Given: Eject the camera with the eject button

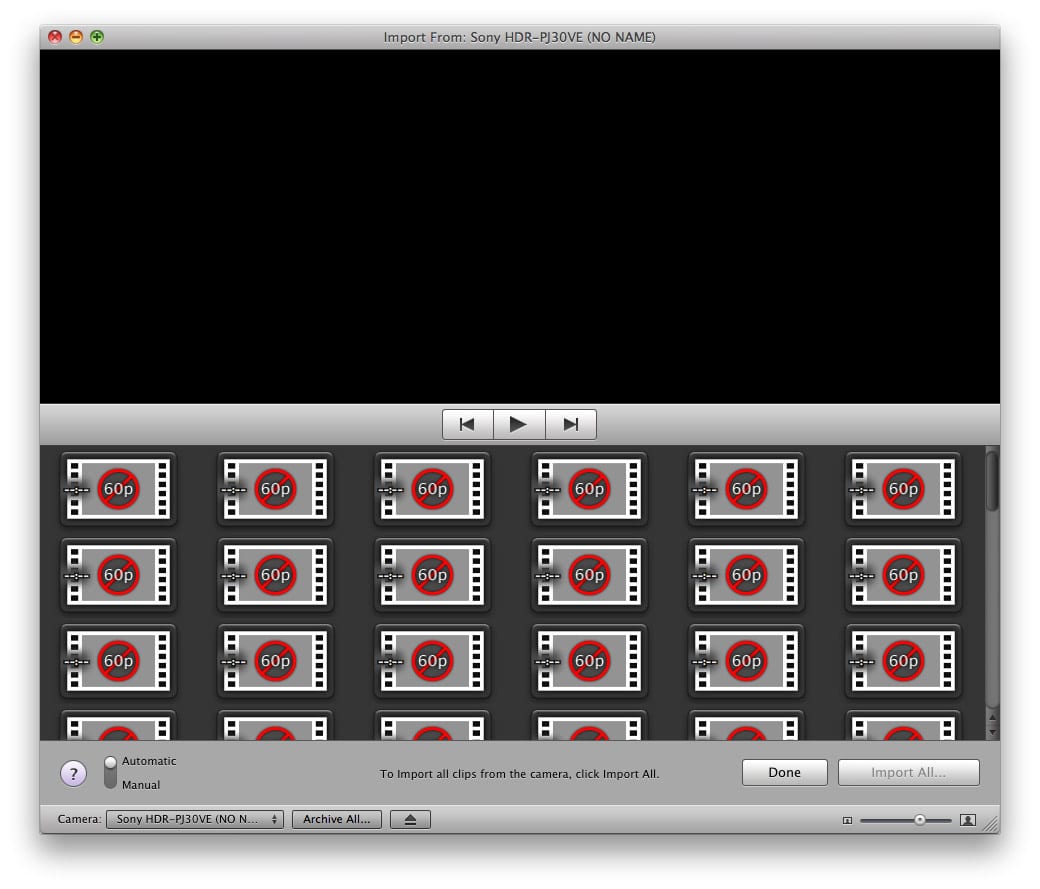Looking at the screenshot, I should (410, 819).
